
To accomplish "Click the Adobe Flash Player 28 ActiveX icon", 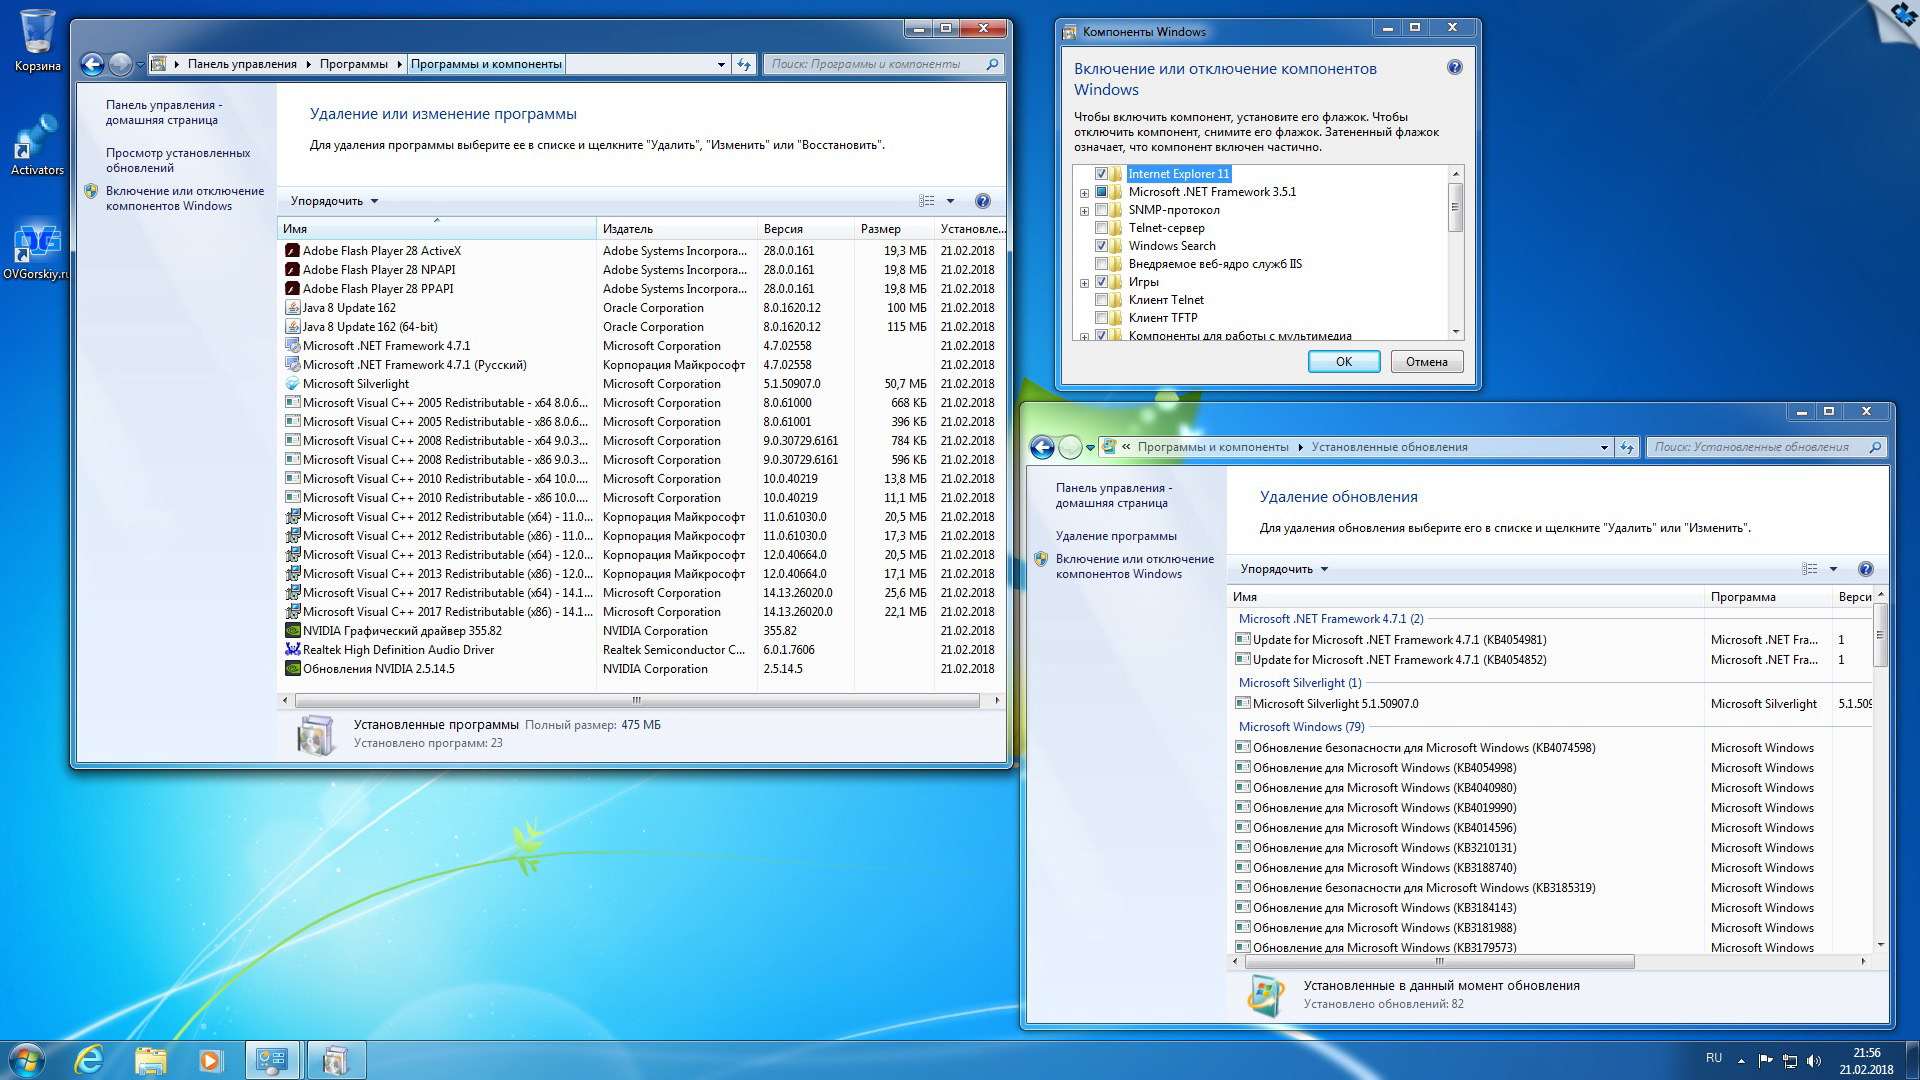I will pos(293,249).
